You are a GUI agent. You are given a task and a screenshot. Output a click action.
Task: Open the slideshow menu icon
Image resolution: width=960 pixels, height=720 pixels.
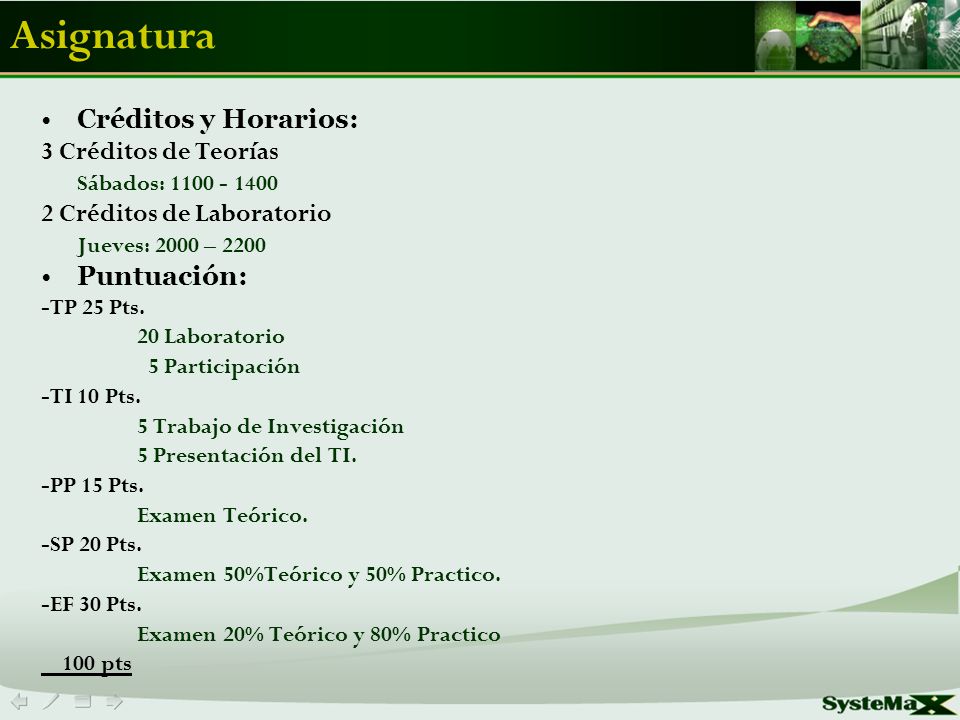pos(83,700)
